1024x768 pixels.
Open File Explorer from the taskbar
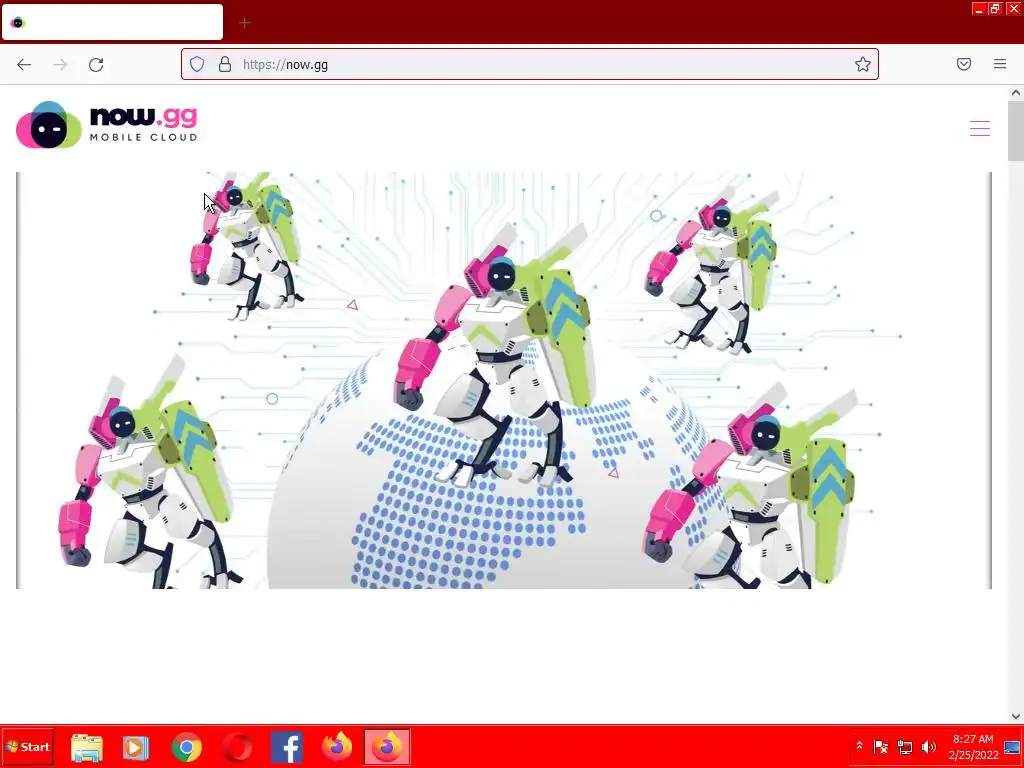(87, 747)
